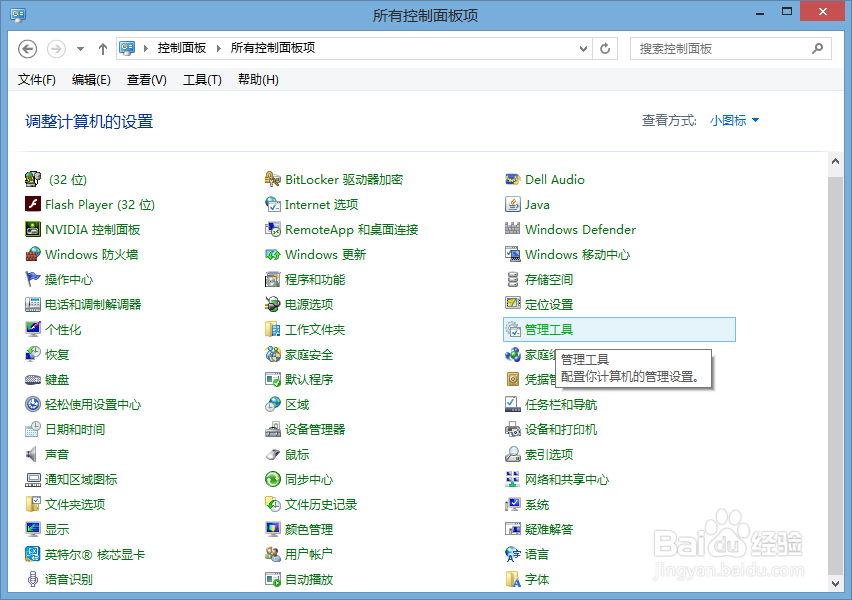Click the 程序和功能 icon
852x600 pixels.
click(x=272, y=279)
